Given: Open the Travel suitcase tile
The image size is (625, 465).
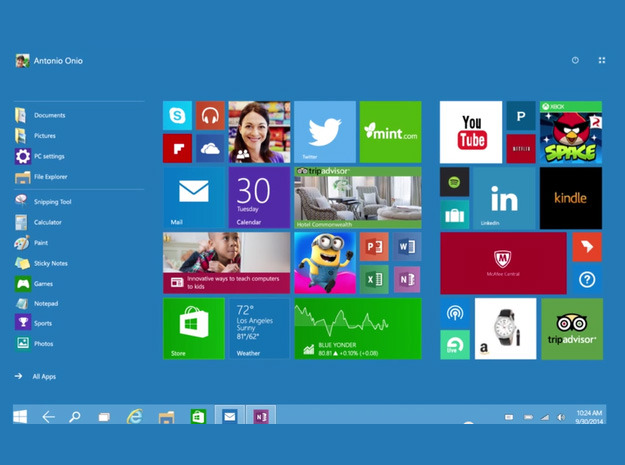Looking at the screenshot, I should tap(454, 215).
